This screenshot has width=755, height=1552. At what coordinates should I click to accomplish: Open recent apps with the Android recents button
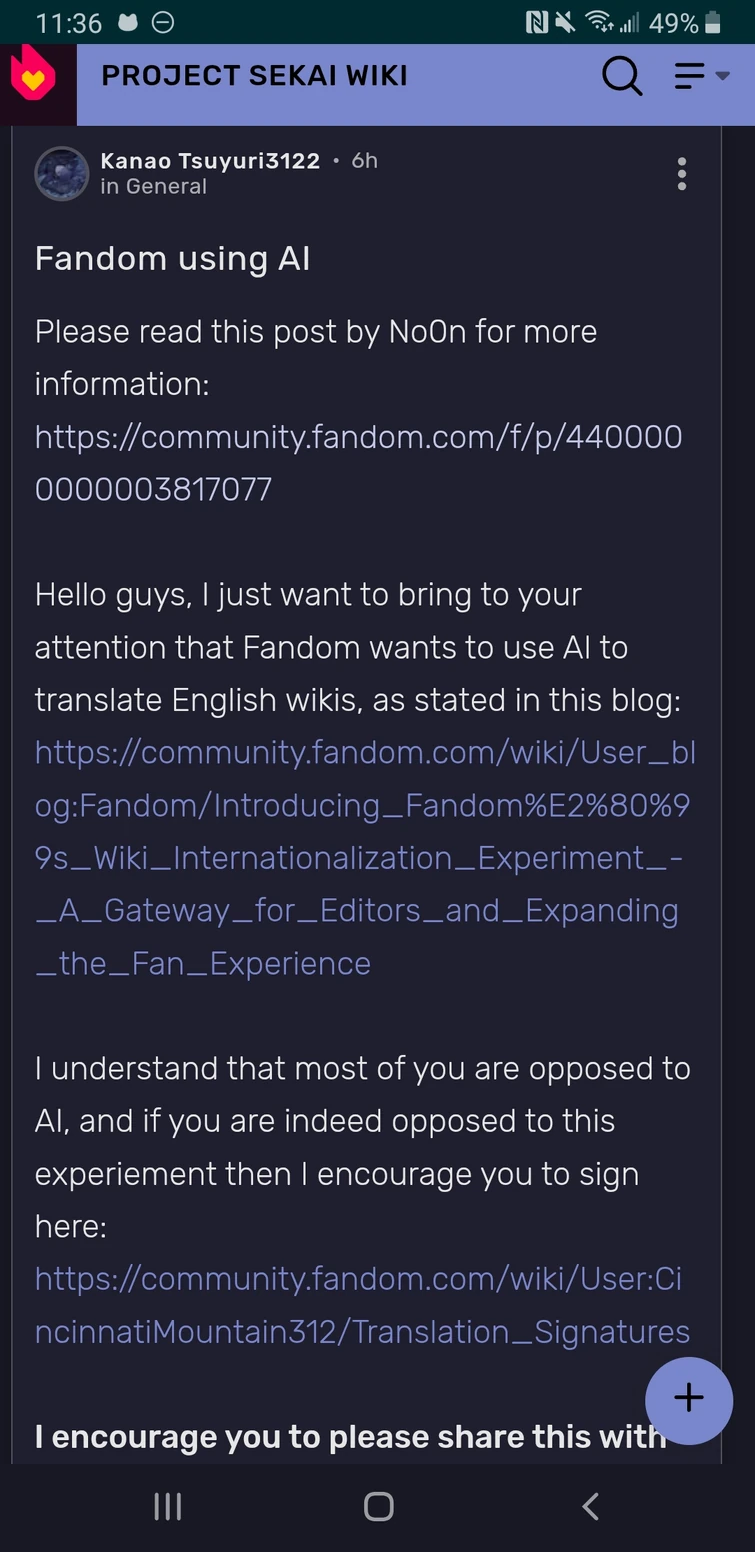point(167,1506)
